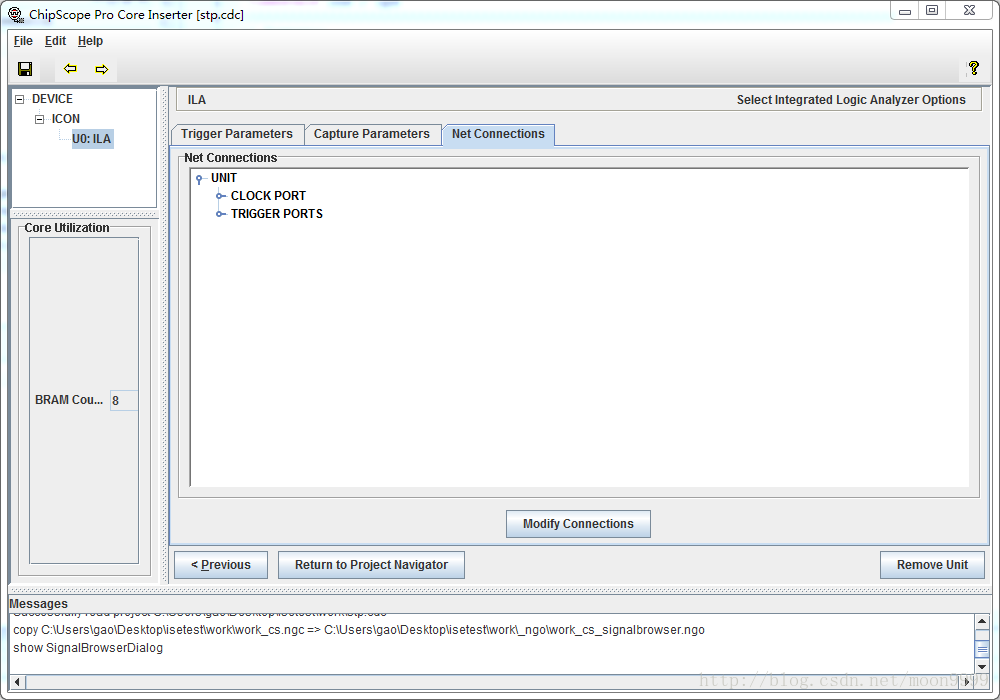The width and height of the screenshot is (1000, 700).
Task: Maximize the ChipScope window
Action: pyautogui.click(x=932, y=11)
